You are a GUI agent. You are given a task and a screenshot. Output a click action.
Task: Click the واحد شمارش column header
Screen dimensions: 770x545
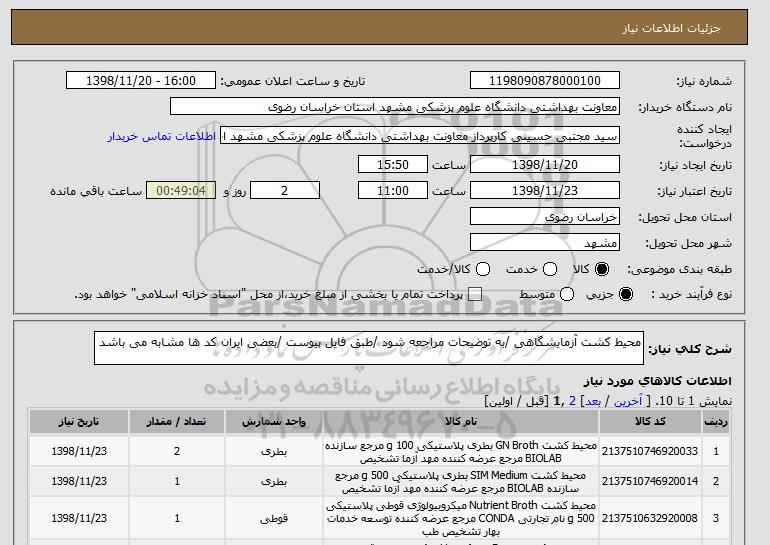pos(274,422)
